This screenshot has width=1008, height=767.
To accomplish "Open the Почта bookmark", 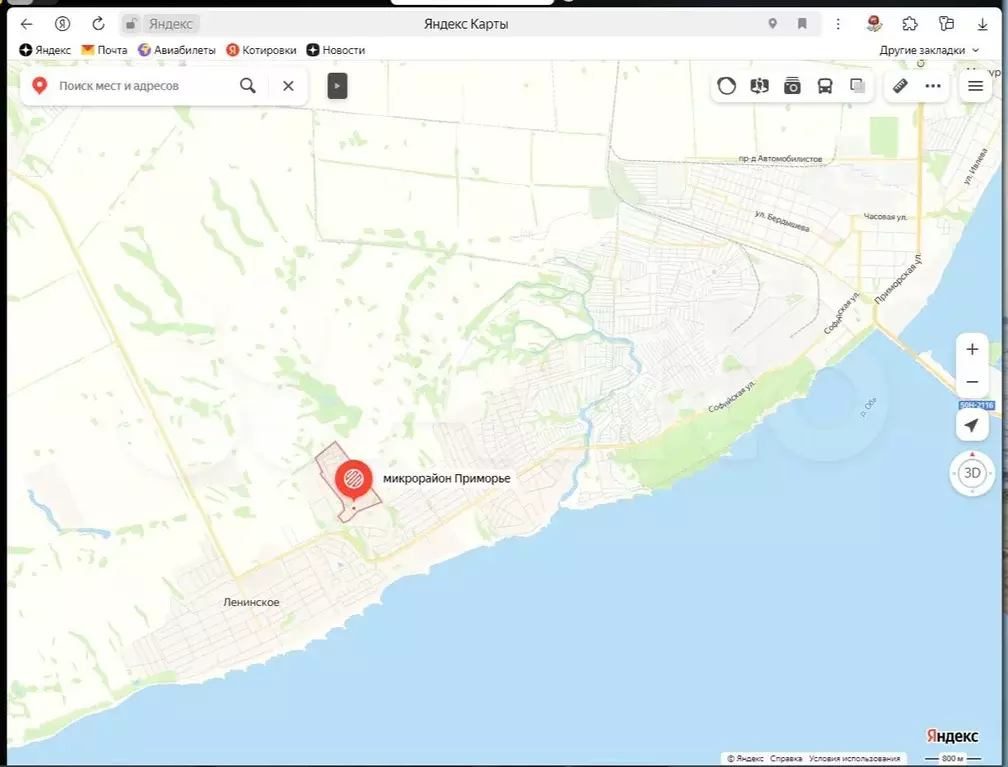I will (x=104, y=50).
